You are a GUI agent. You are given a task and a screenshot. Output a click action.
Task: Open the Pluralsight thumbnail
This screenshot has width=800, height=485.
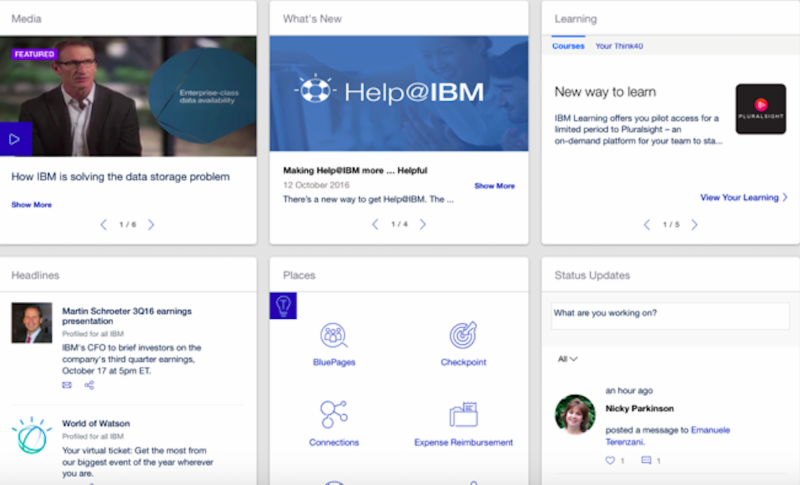761,109
